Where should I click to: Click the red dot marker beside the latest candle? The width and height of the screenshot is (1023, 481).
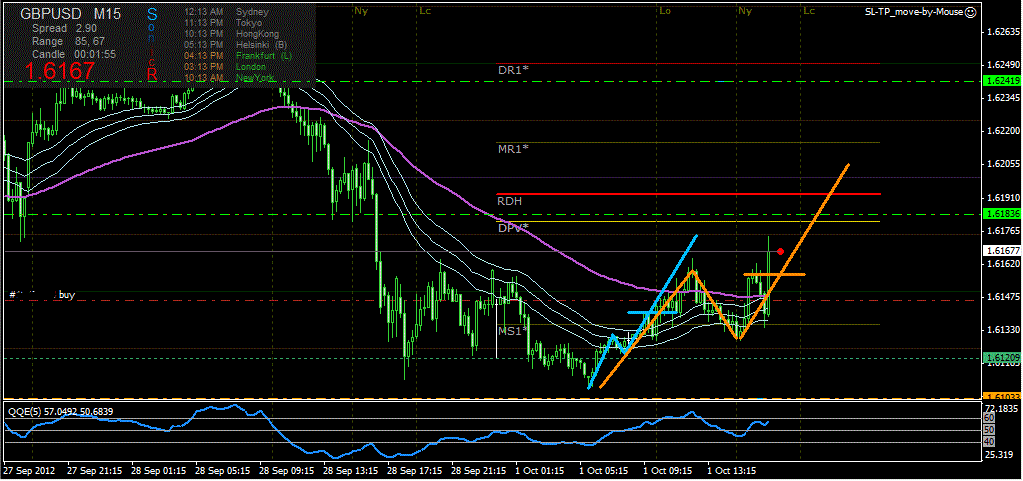click(780, 252)
